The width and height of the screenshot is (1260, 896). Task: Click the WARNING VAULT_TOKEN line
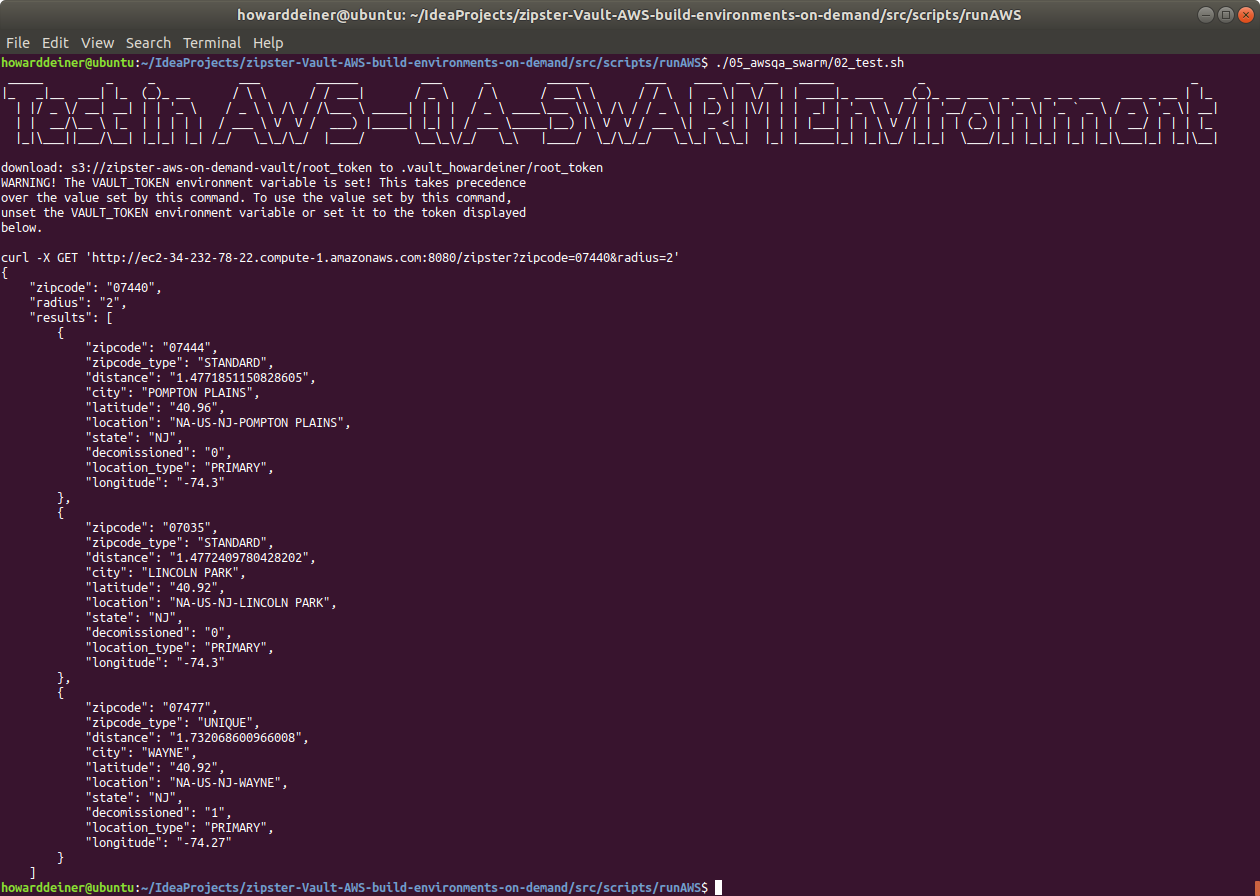(263, 183)
